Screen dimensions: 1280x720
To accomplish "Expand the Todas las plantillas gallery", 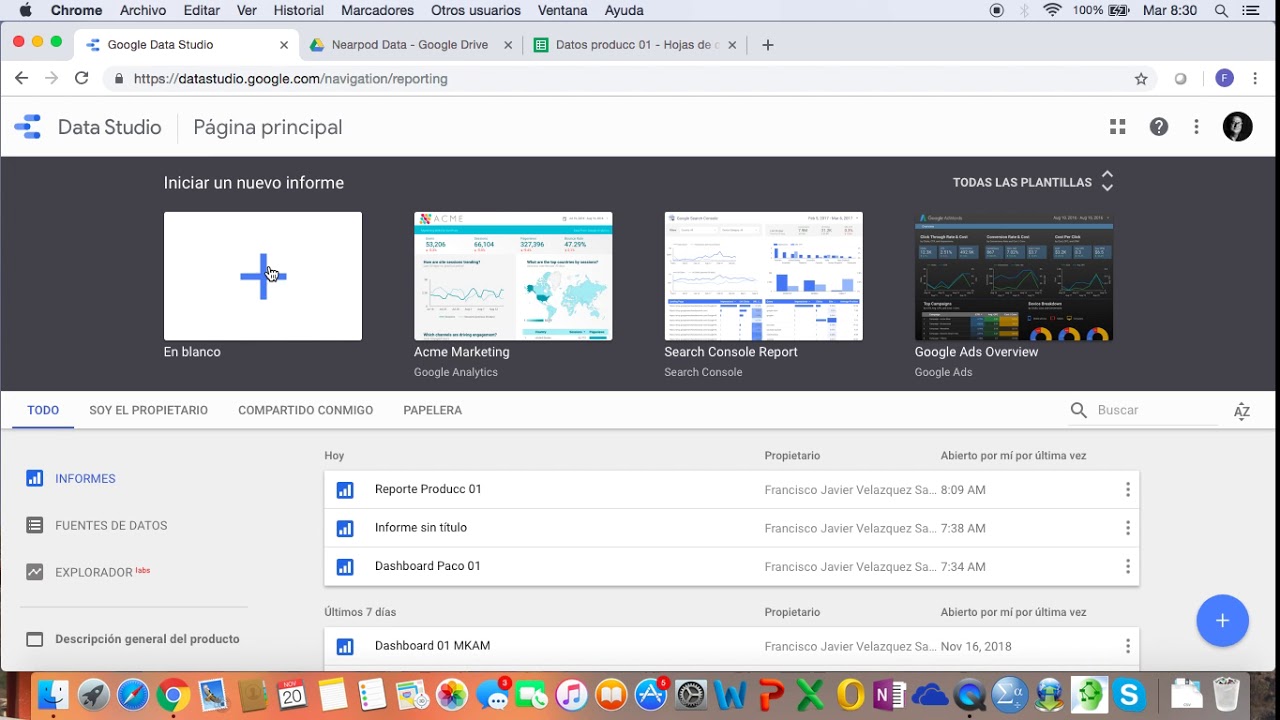I will tap(1033, 182).
